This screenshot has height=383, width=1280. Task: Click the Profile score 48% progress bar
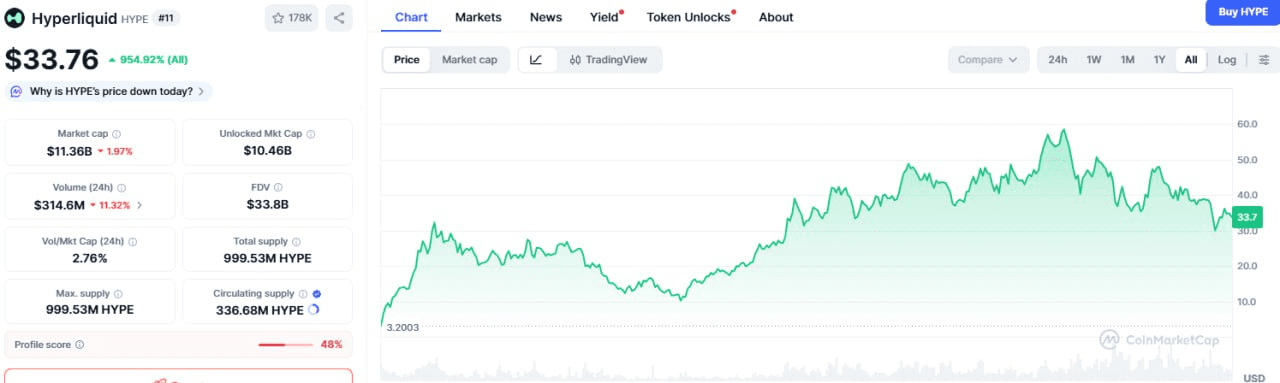point(285,345)
